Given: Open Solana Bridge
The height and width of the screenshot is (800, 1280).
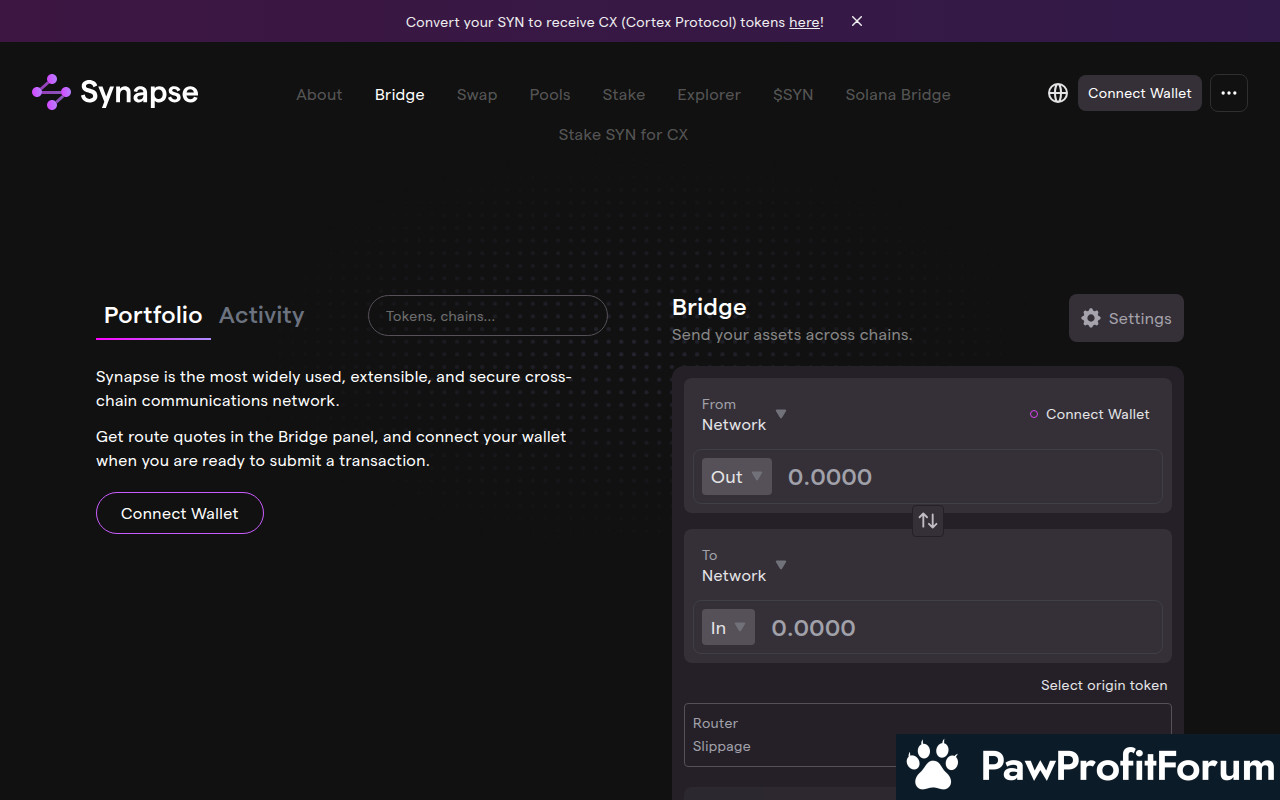Looking at the screenshot, I should point(898,95).
